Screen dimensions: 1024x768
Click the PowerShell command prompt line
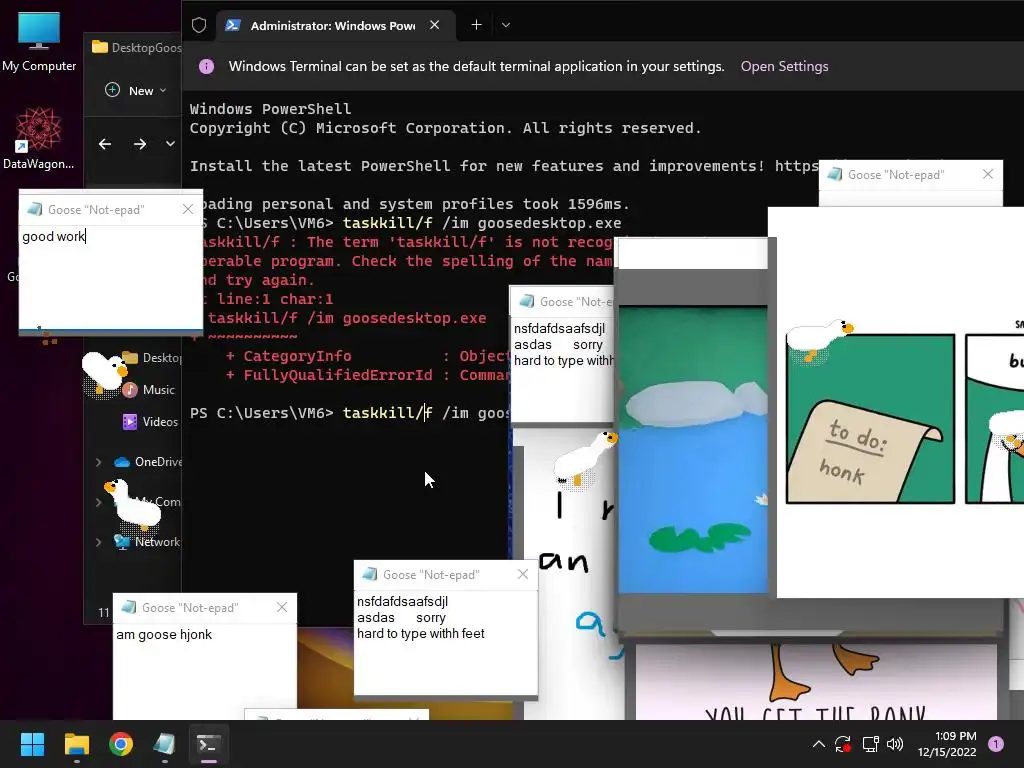(x=349, y=413)
